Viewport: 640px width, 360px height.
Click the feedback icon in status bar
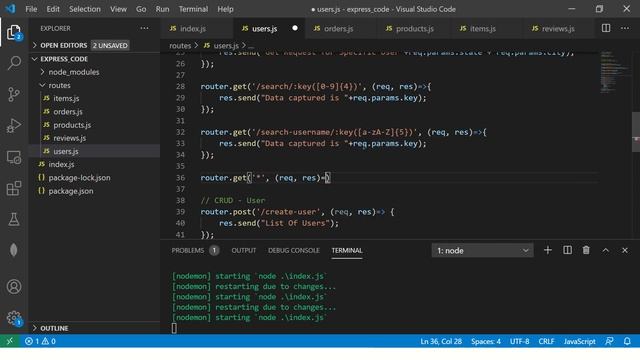(x=609, y=341)
